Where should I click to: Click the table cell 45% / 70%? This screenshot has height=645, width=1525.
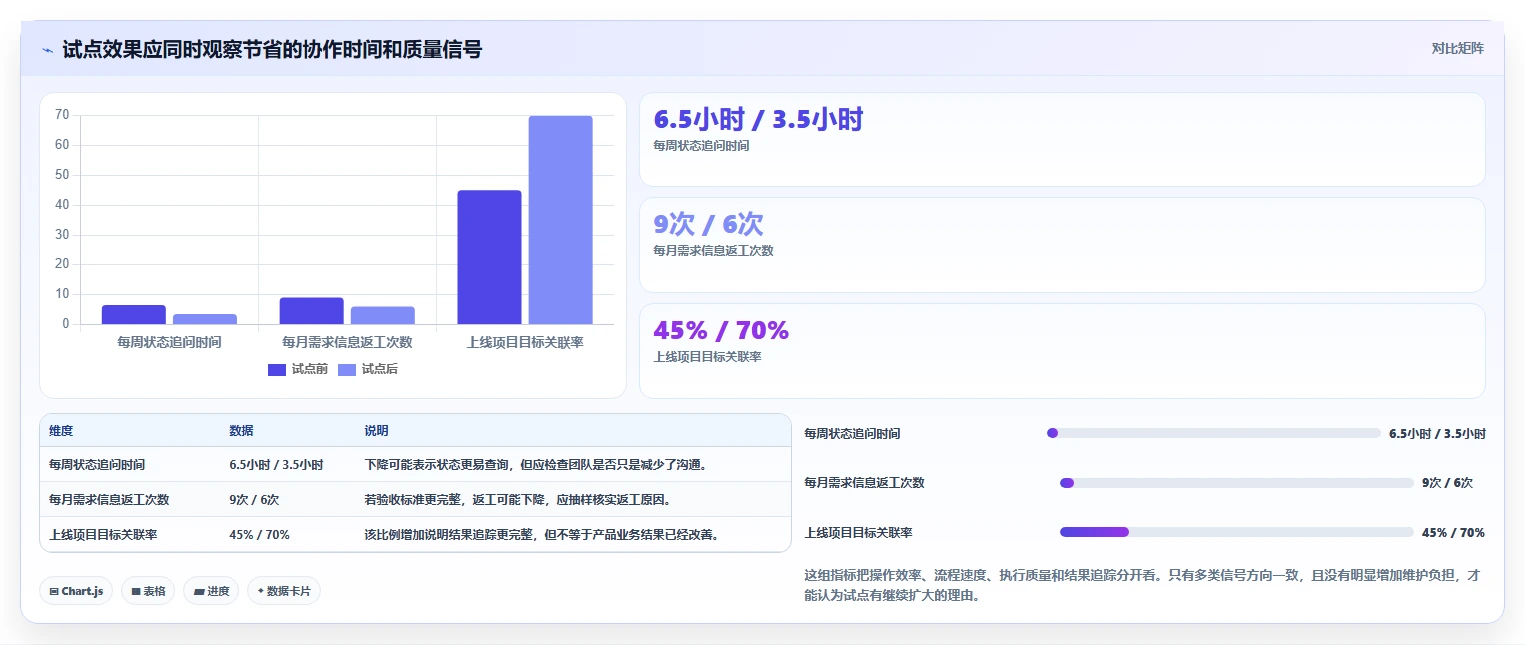tap(259, 534)
